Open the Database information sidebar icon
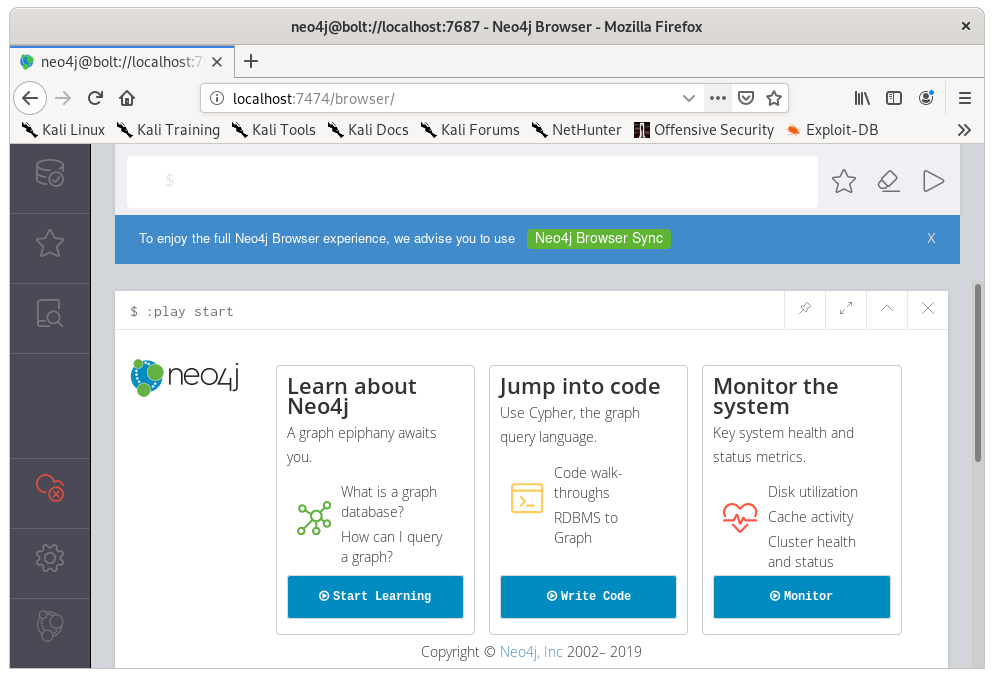994x678 pixels. [49, 173]
